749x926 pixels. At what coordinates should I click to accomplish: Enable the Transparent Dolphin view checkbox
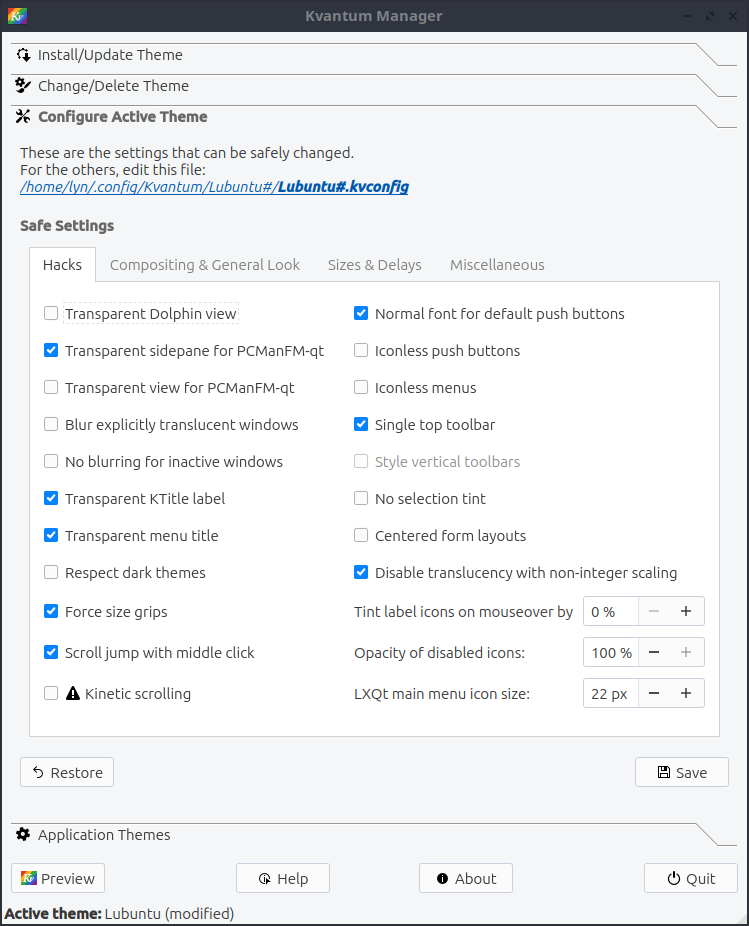point(51,314)
